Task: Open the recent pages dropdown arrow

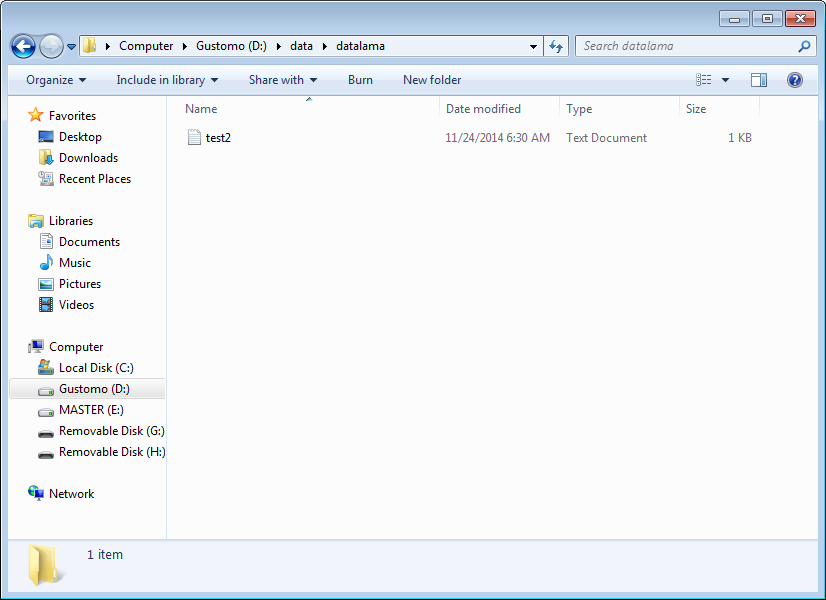Action: pyautogui.click(x=72, y=47)
